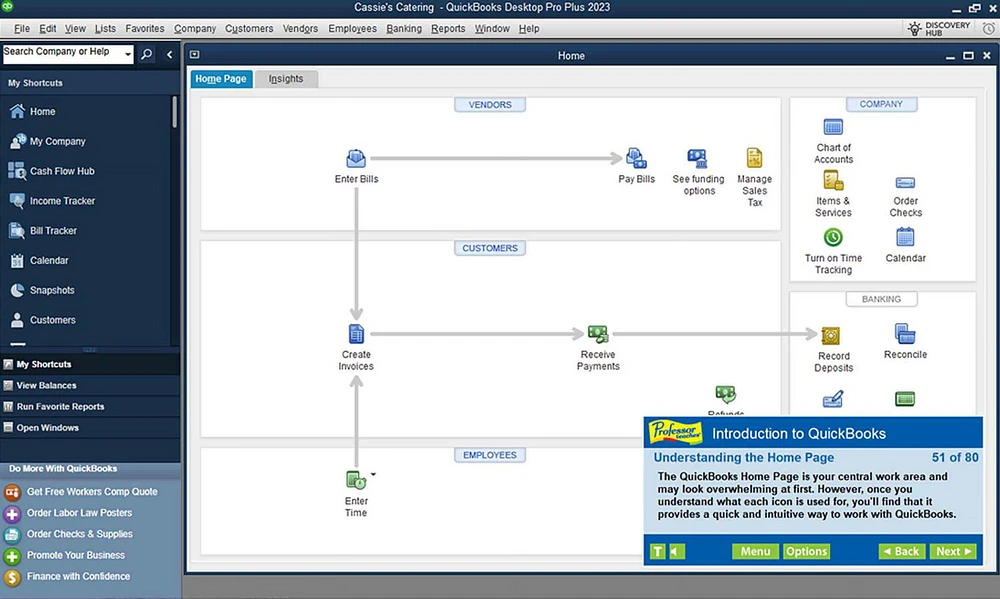Open the Items & Services icon
This screenshot has width=1000, height=599.
point(833,181)
